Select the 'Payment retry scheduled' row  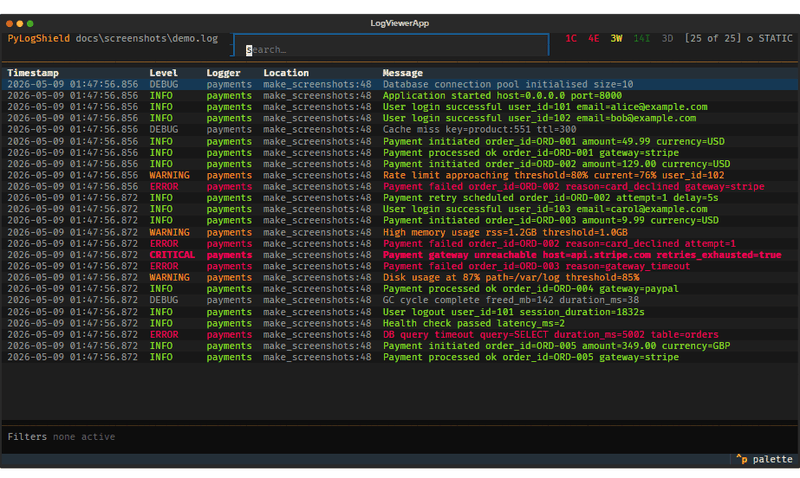pyautogui.click(x=400, y=198)
